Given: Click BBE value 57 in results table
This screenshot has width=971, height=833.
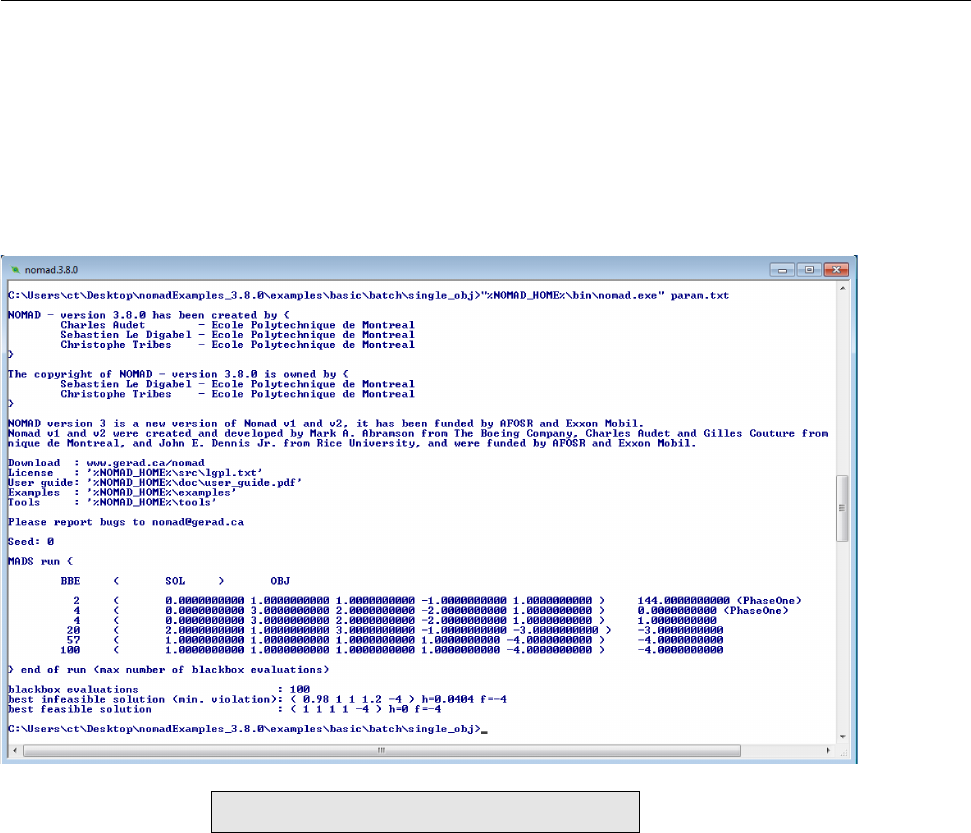Looking at the screenshot, I should tap(73, 640).
